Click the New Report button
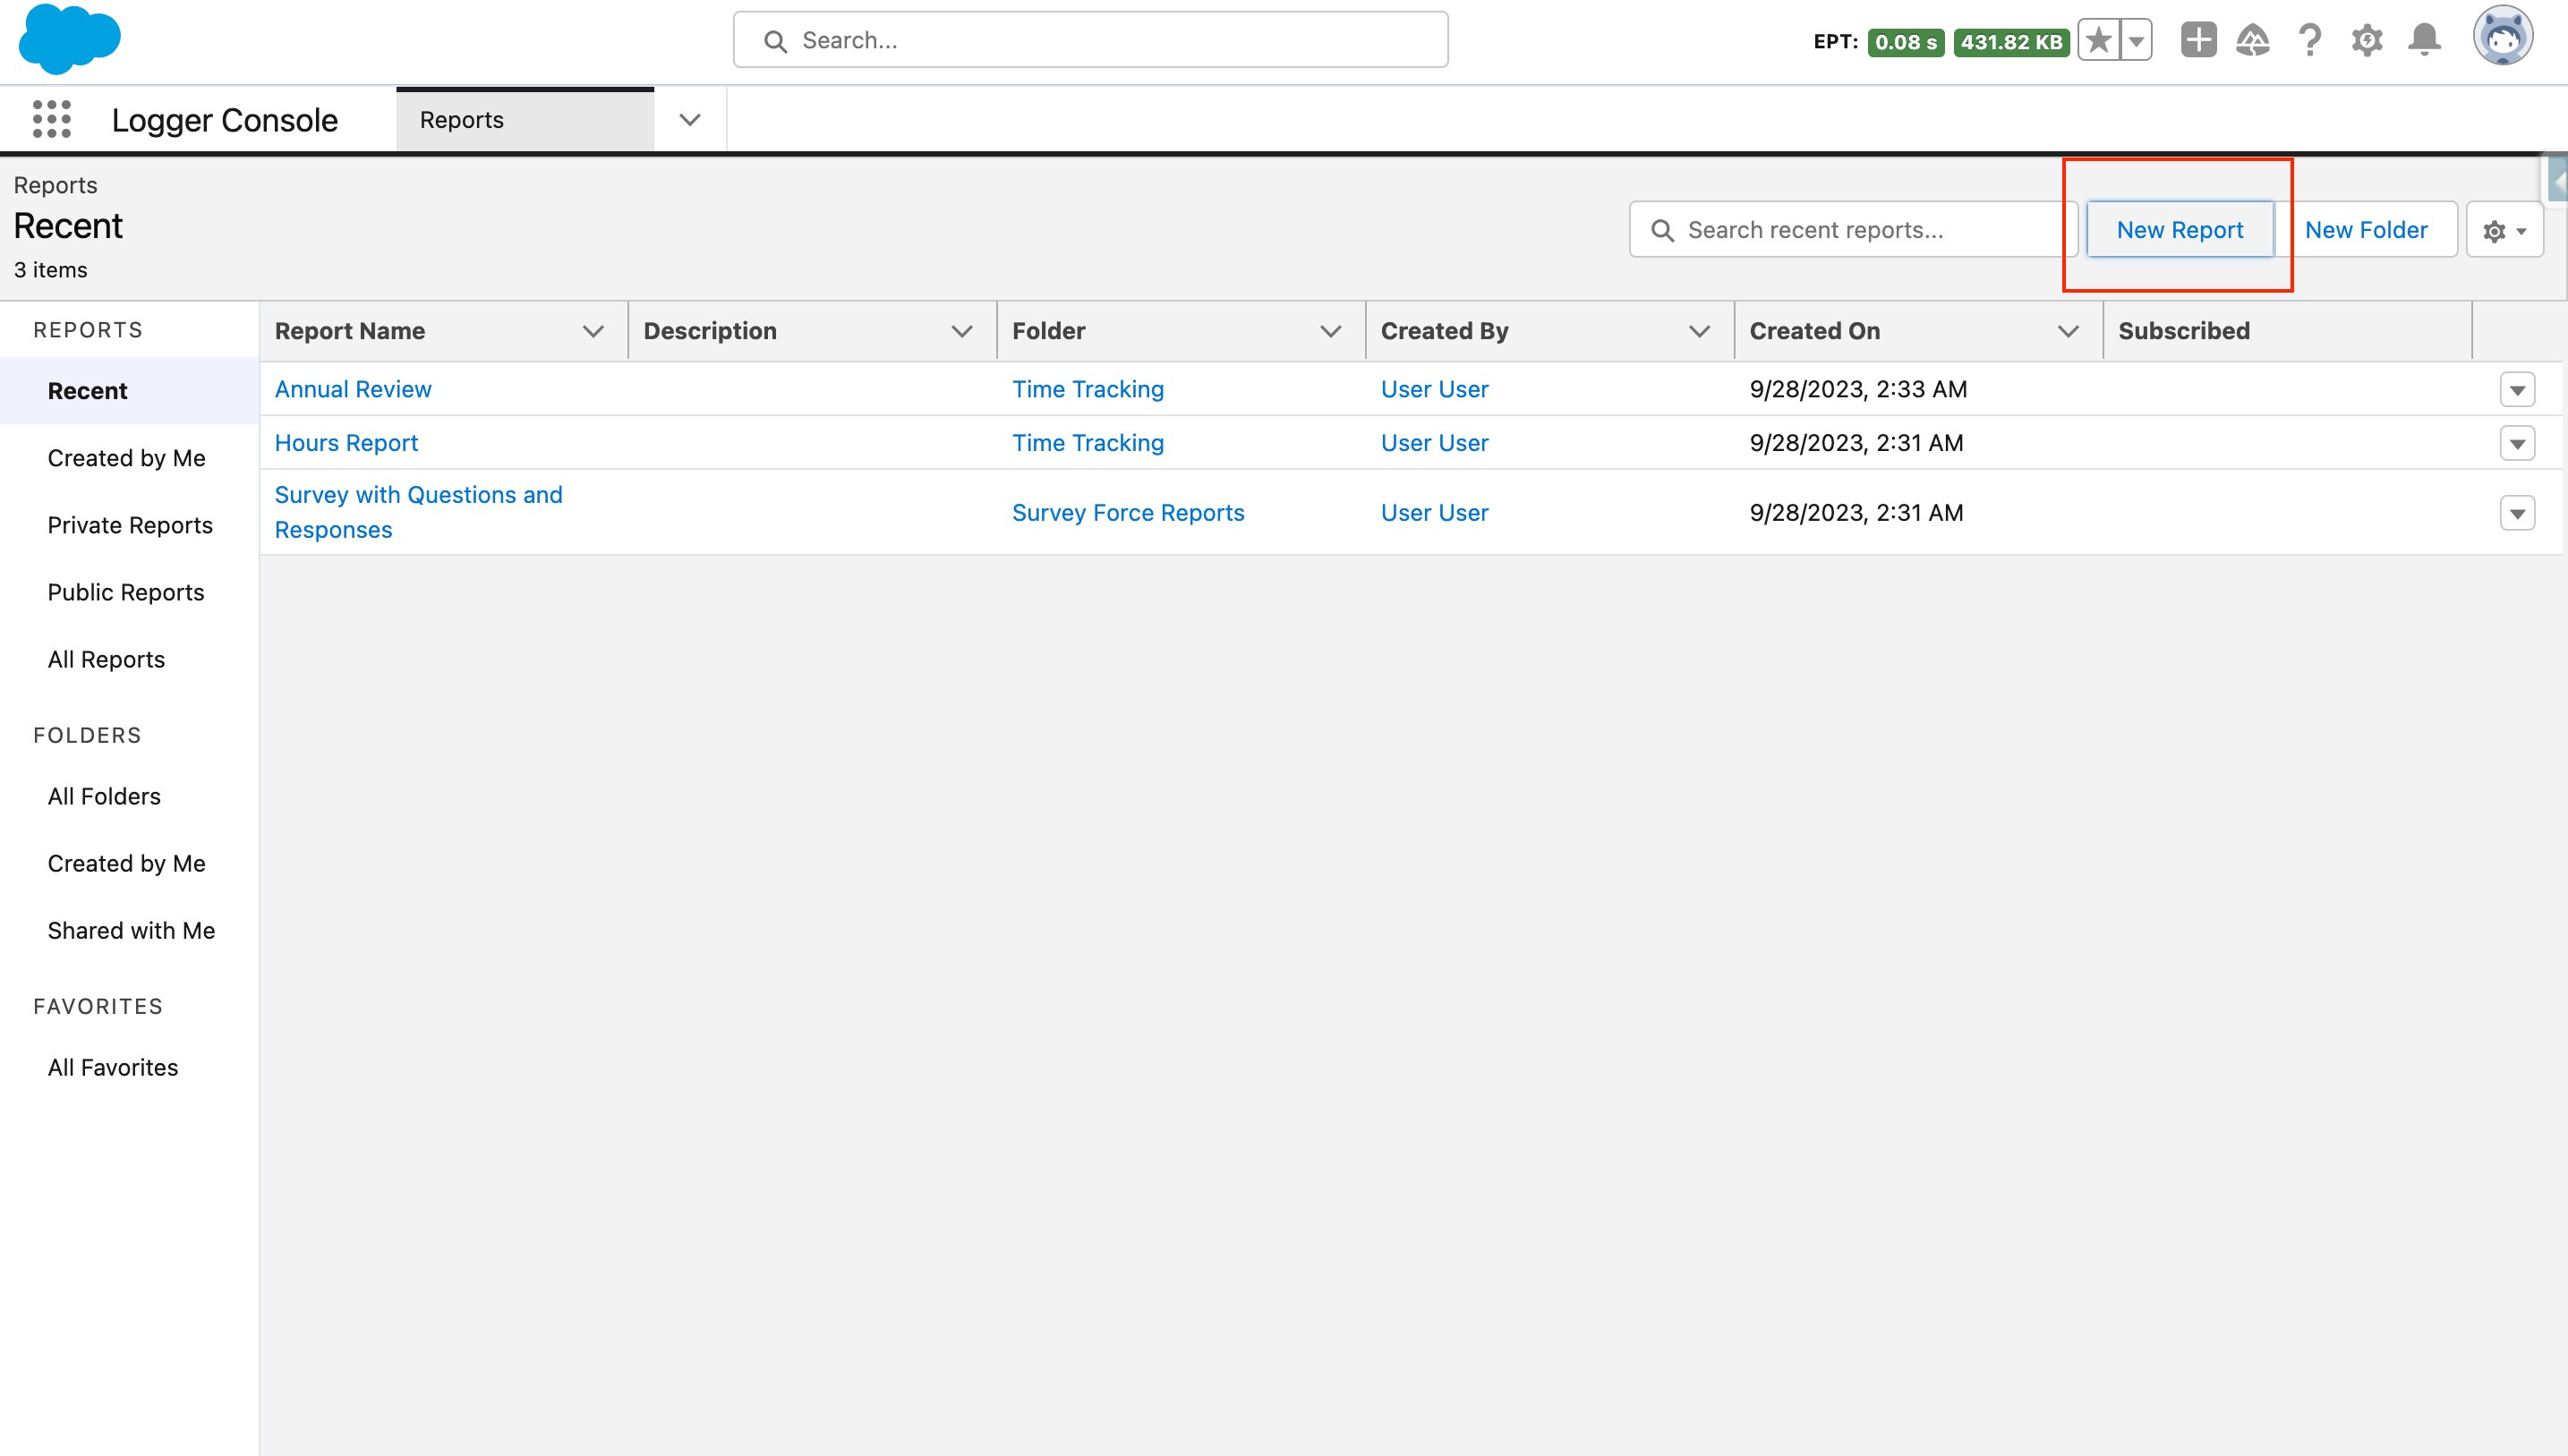2568x1456 pixels. click(2180, 230)
